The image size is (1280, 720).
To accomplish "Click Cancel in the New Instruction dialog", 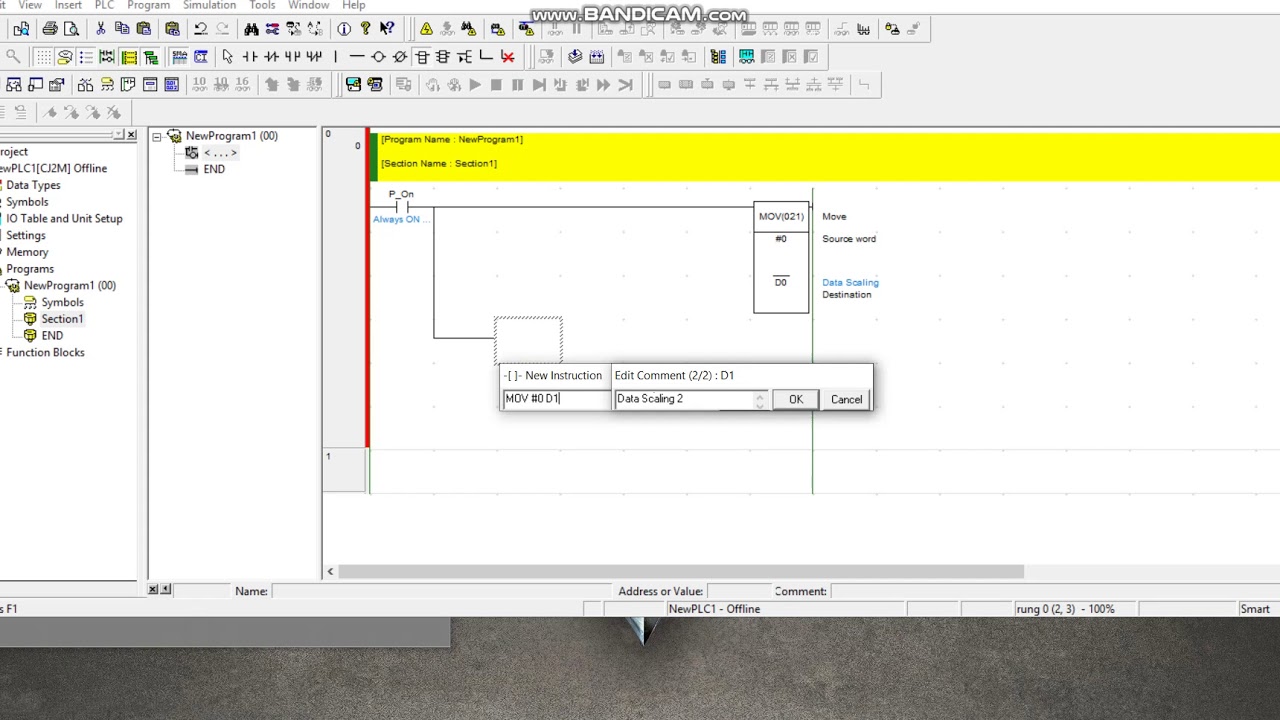I will tap(846, 399).
